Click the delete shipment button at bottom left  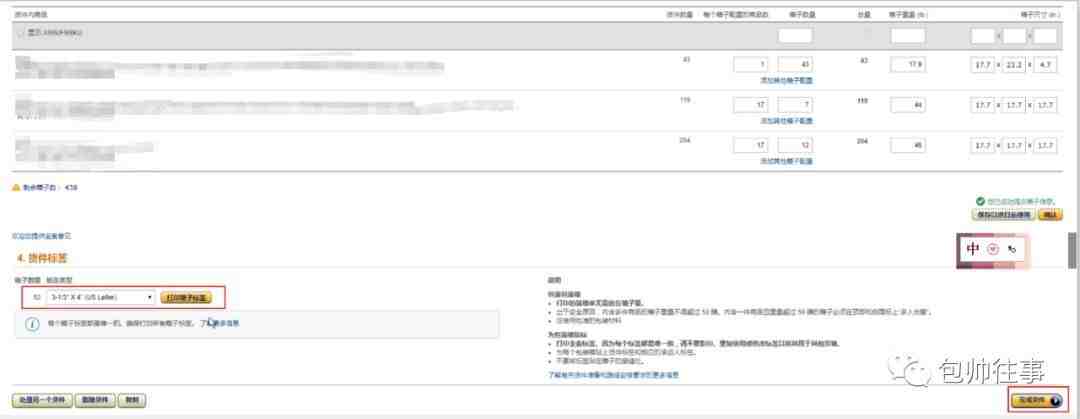[94, 400]
